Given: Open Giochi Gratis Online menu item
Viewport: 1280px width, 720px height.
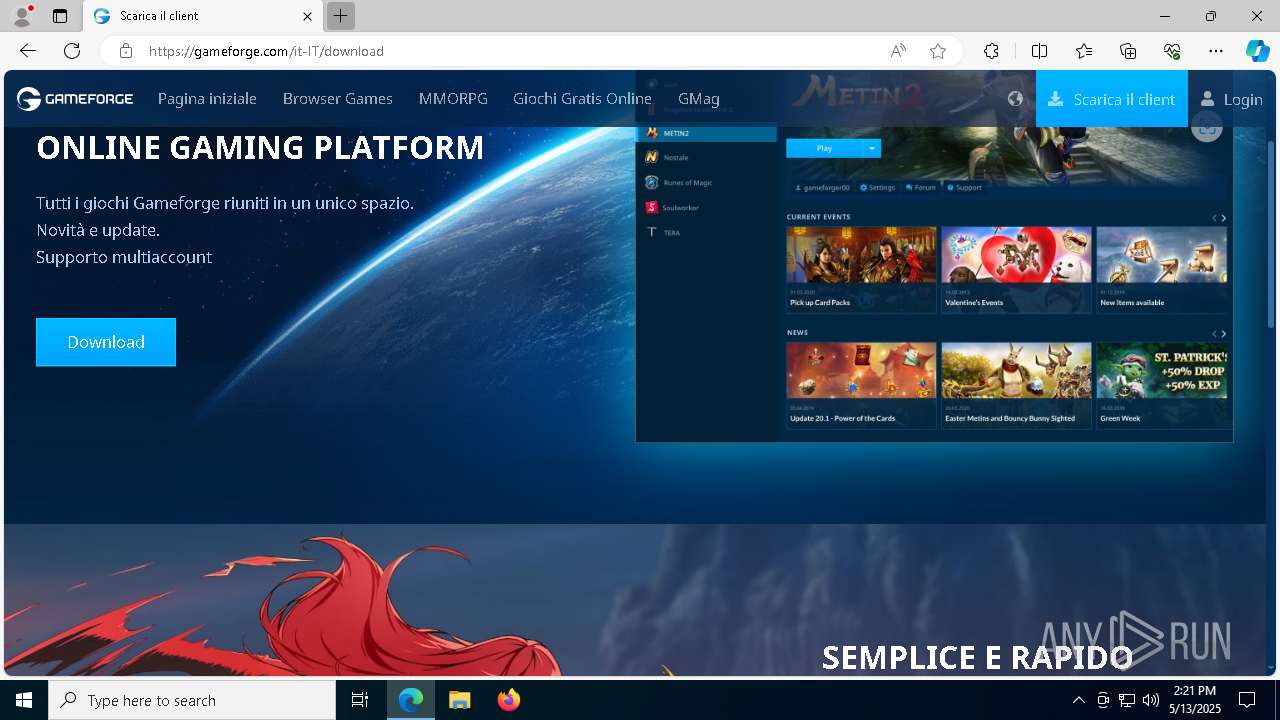Looking at the screenshot, I should (x=582, y=98).
